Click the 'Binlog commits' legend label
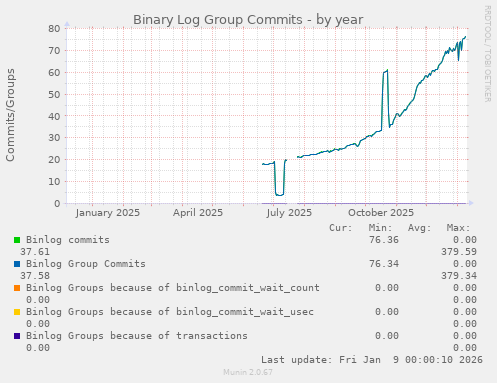The width and height of the screenshot is (497, 383). [68, 240]
